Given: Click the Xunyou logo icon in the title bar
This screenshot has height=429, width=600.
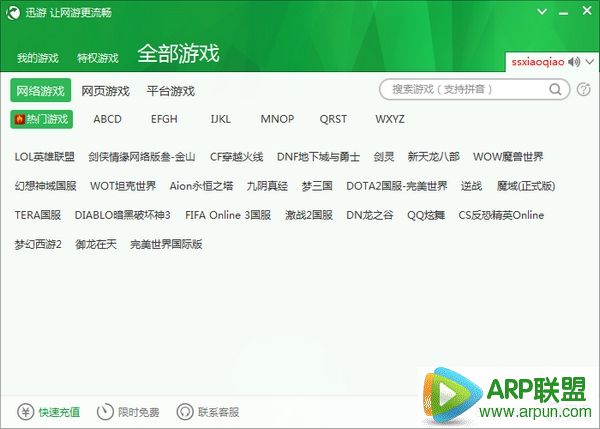Looking at the screenshot, I should (x=13, y=13).
